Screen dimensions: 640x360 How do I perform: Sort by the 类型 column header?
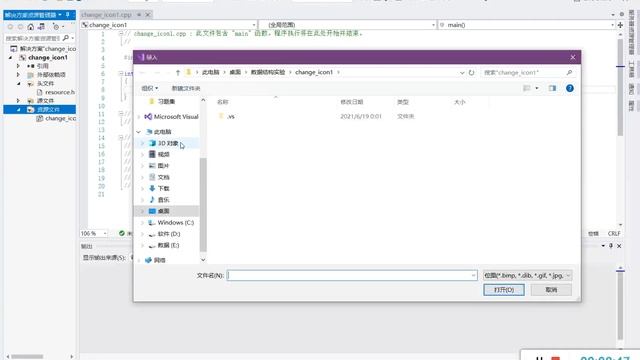pos(402,102)
